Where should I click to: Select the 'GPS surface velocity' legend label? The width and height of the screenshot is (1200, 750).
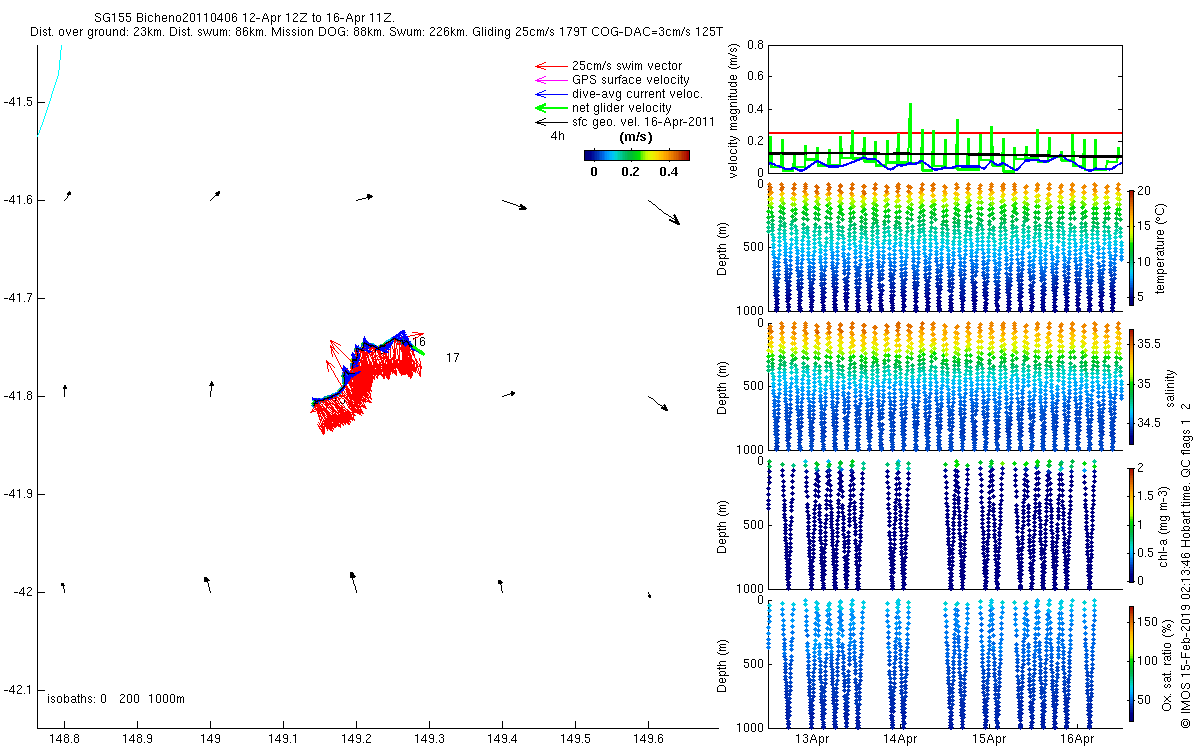pos(631,80)
